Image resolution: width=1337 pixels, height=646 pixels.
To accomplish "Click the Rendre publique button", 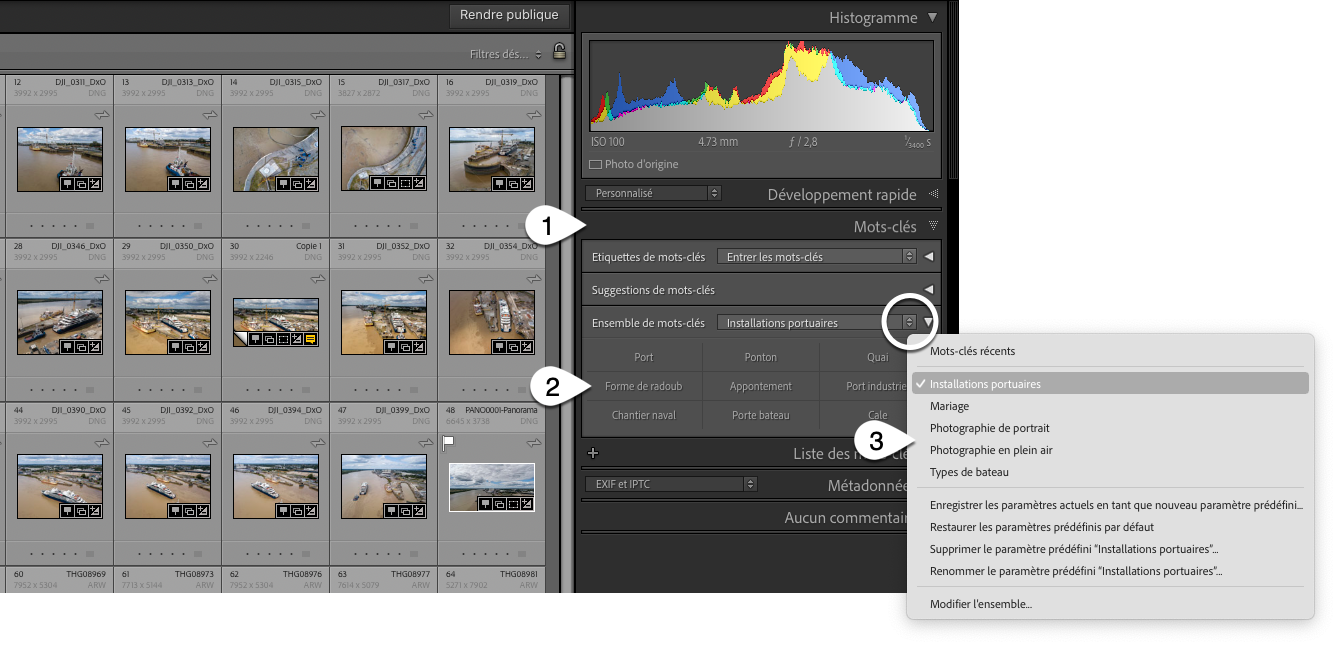I will pyautogui.click(x=509, y=15).
